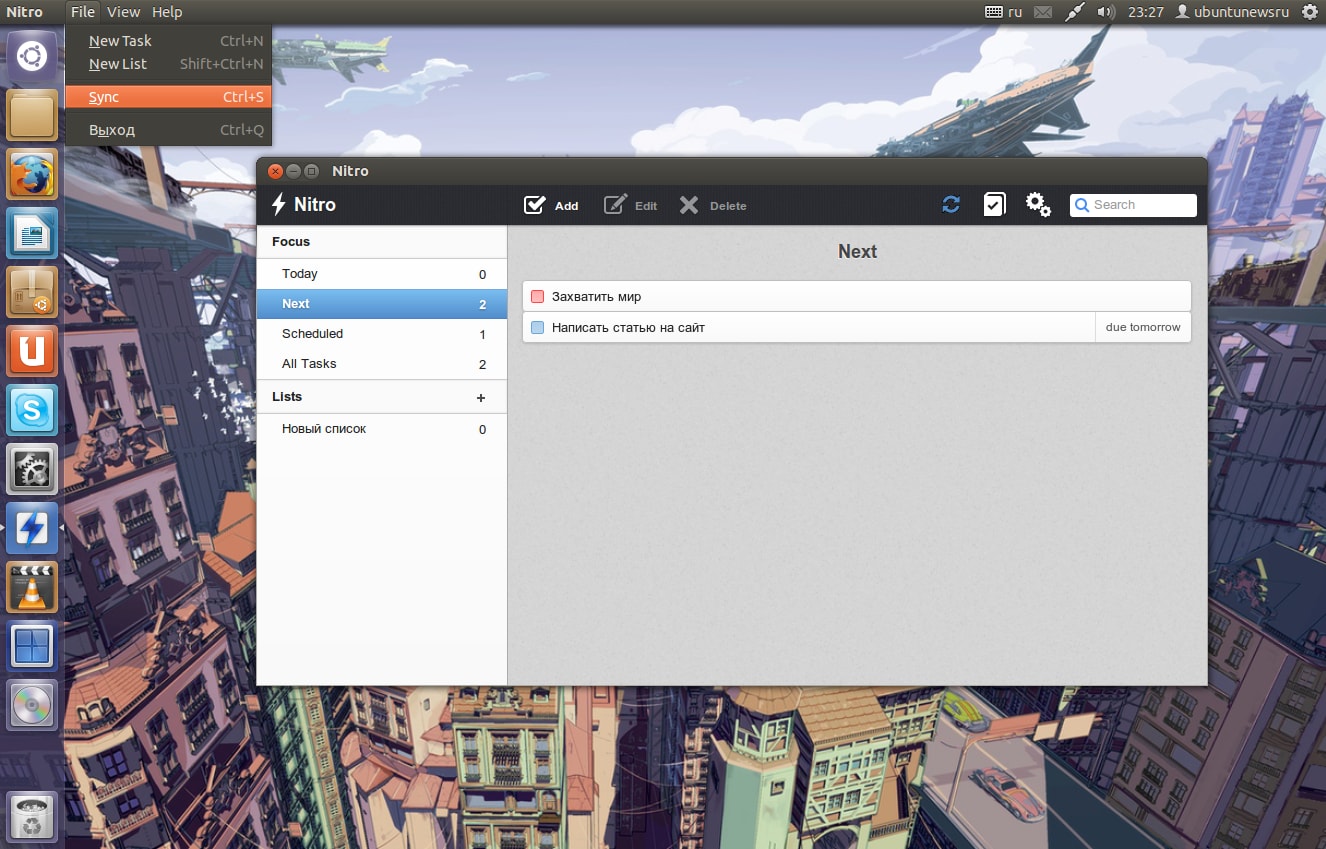Click the magnifier icon in Search box
The image size is (1326, 849).
coord(1082,205)
